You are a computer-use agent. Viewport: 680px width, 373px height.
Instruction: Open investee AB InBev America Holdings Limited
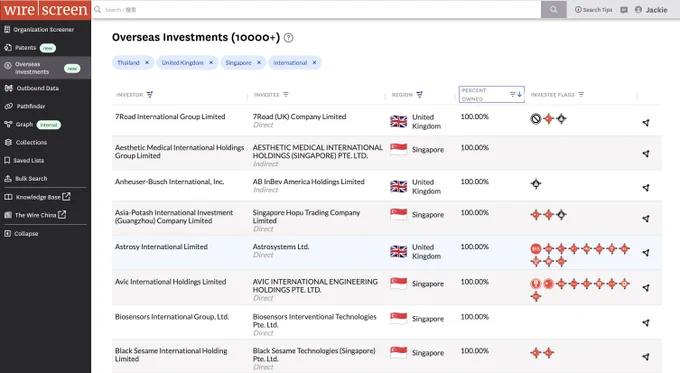pos(308,182)
